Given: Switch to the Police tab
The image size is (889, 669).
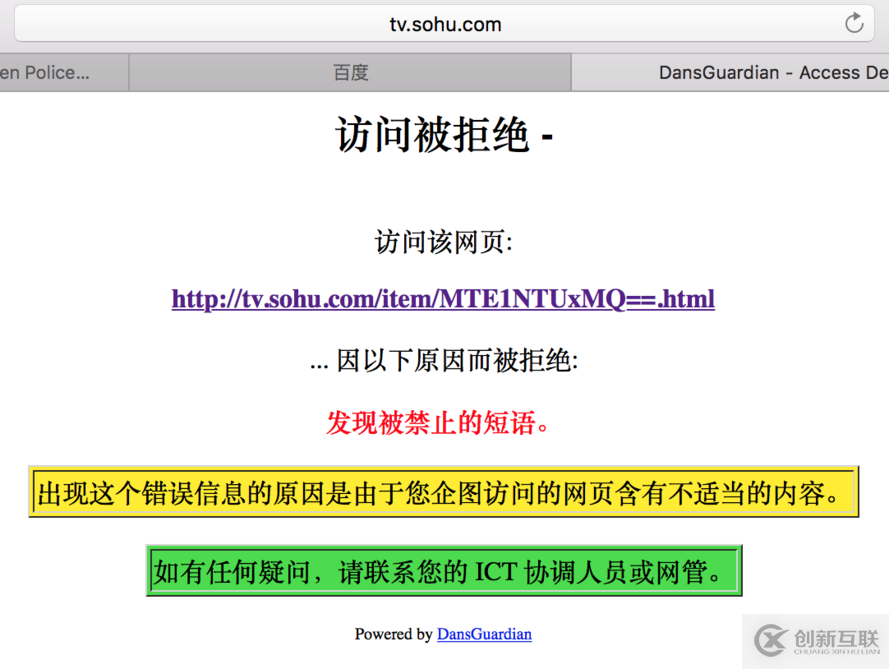Looking at the screenshot, I should [x=64, y=73].
